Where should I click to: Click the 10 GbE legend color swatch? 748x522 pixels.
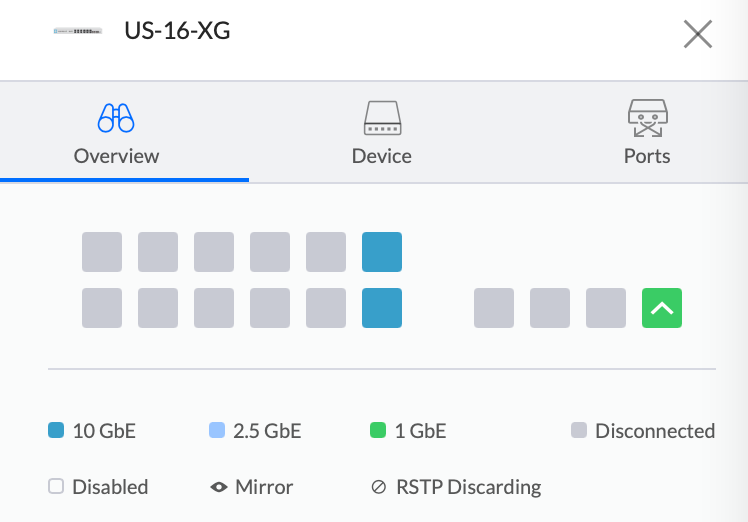tap(56, 432)
